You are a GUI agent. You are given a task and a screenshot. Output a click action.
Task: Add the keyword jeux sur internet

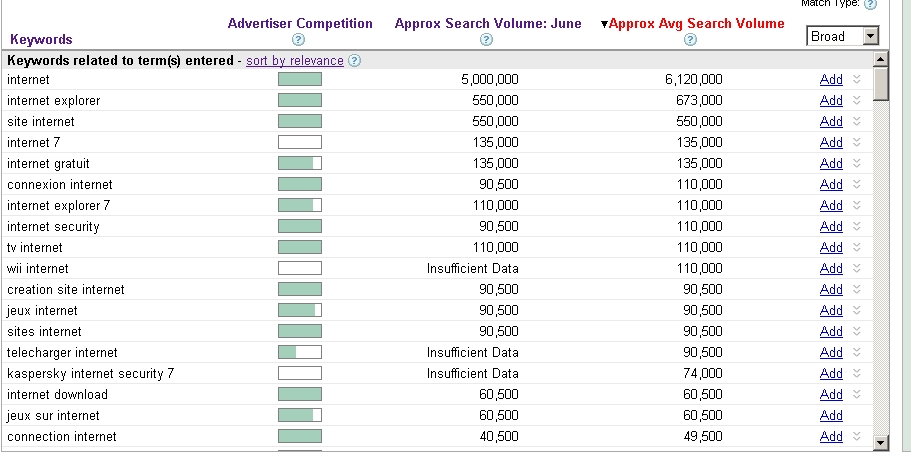coord(831,415)
